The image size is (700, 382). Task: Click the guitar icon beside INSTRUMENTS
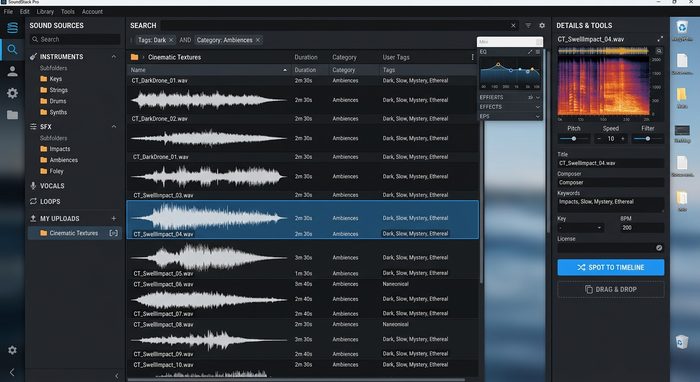pos(33,57)
